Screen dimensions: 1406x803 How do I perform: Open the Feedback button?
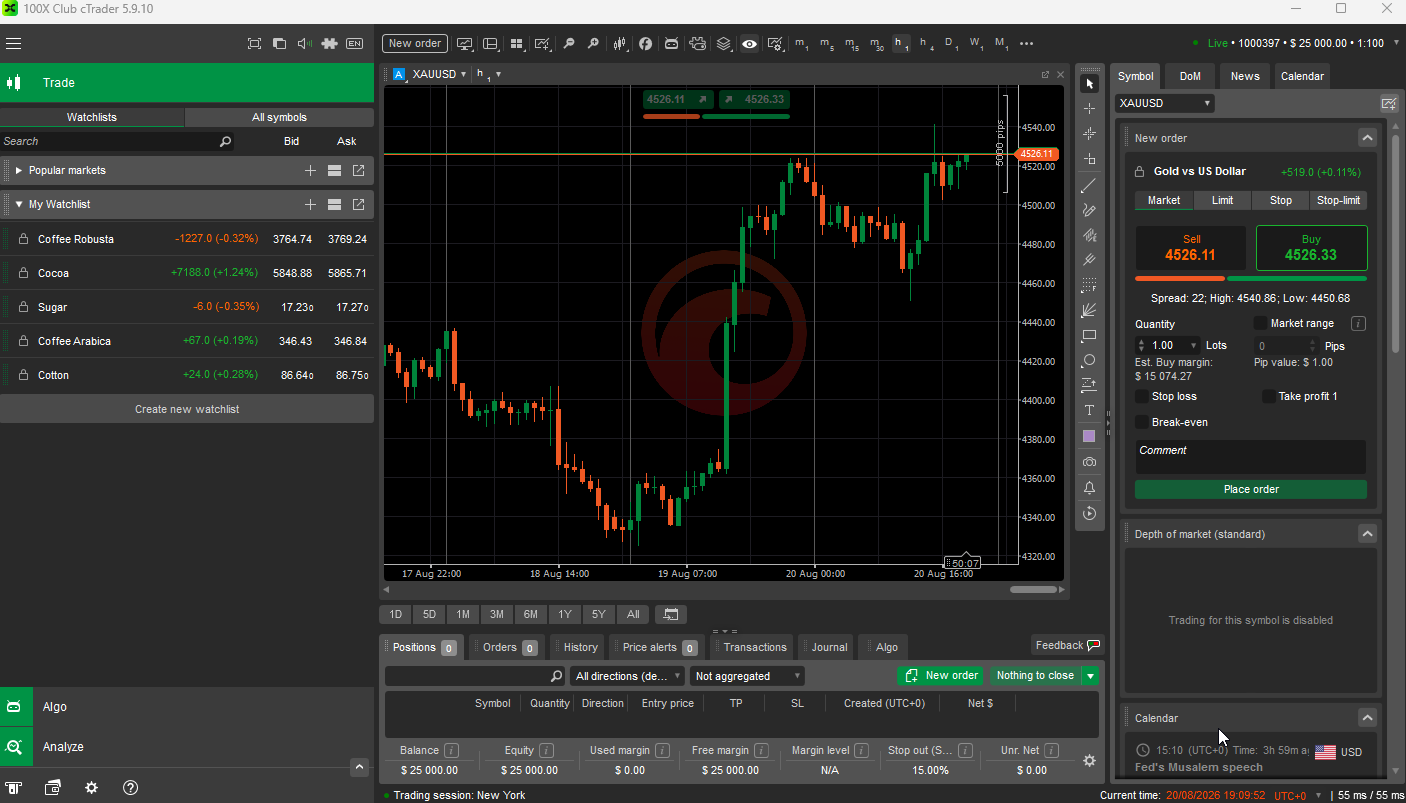[x=1068, y=645]
